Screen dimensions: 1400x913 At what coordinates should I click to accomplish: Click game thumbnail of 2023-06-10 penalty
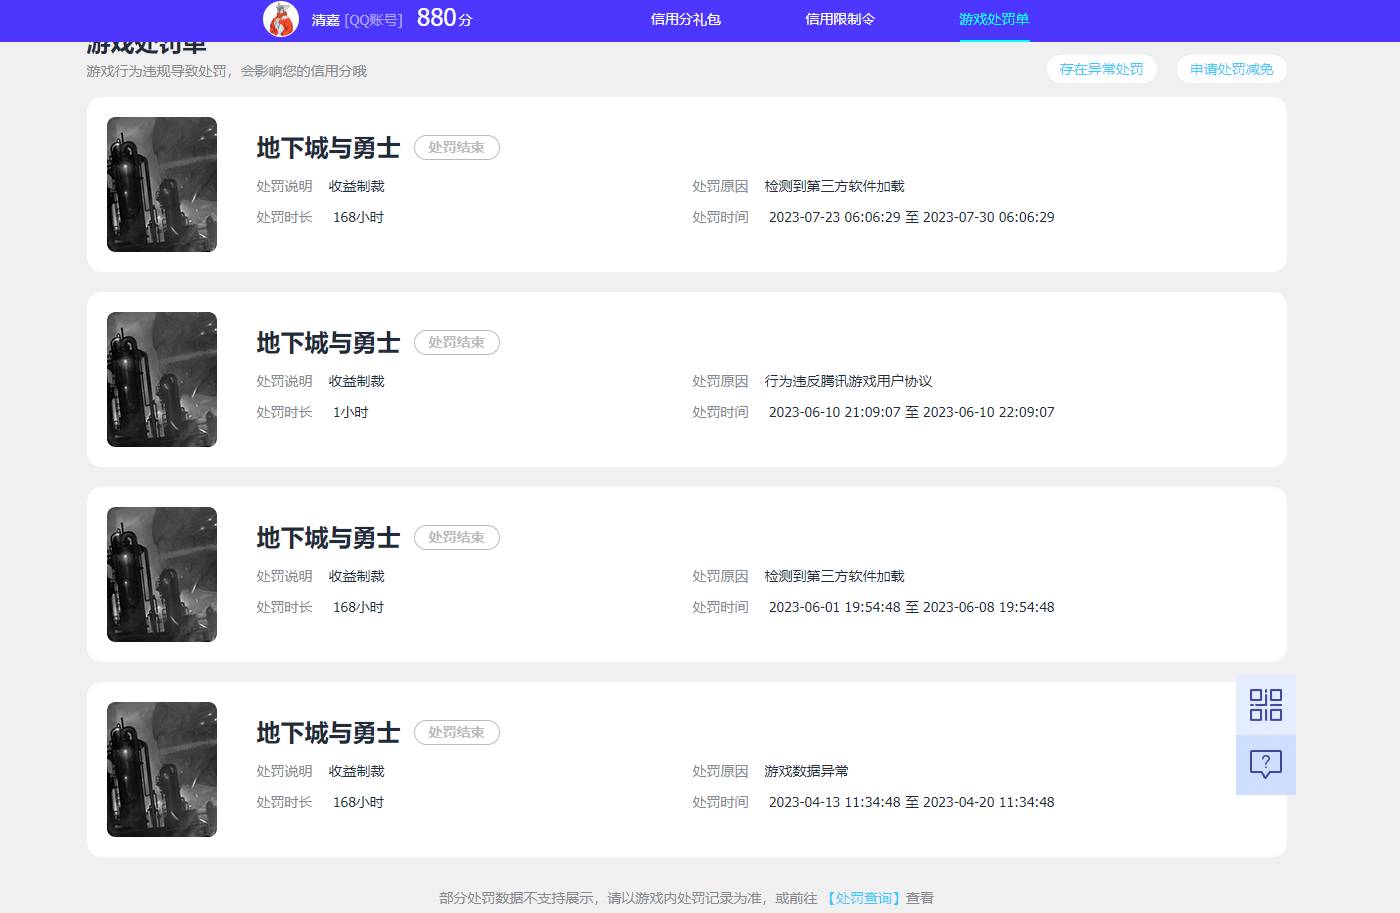coord(162,379)
